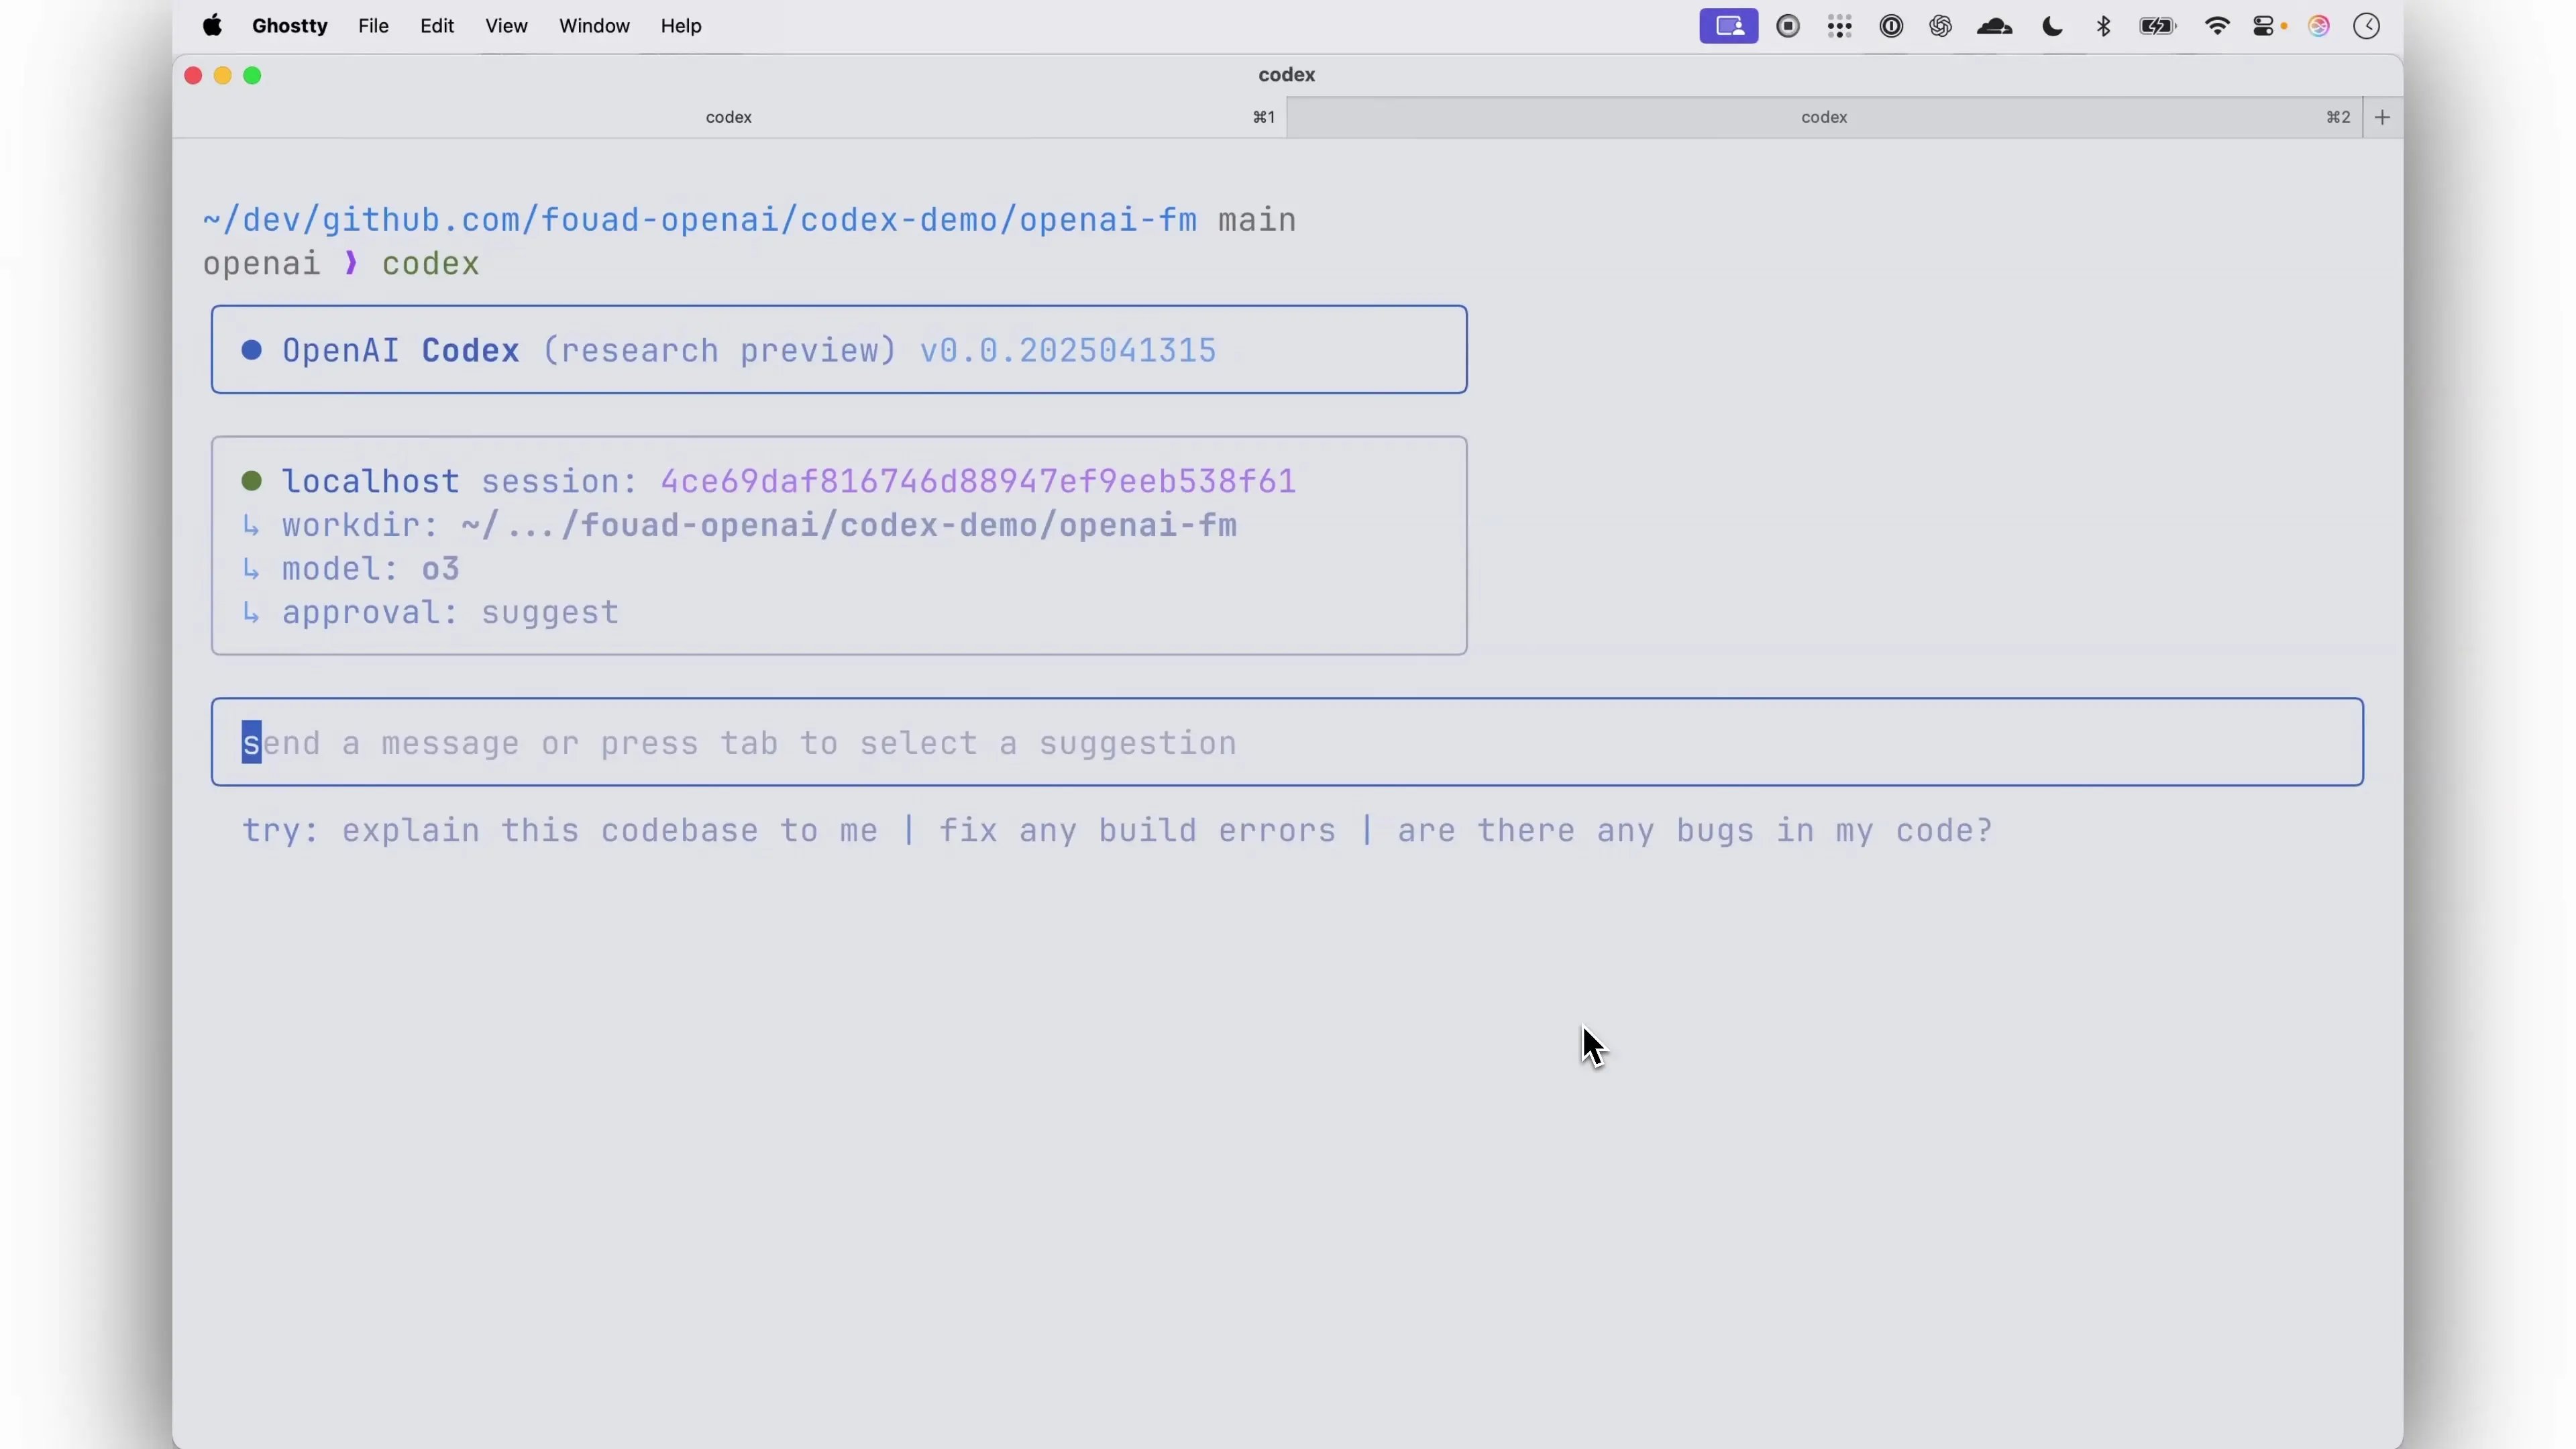2576x1449 pixels.
Task: Open the Edit menu
Action: pyautogui.click(x=437, y=26)
